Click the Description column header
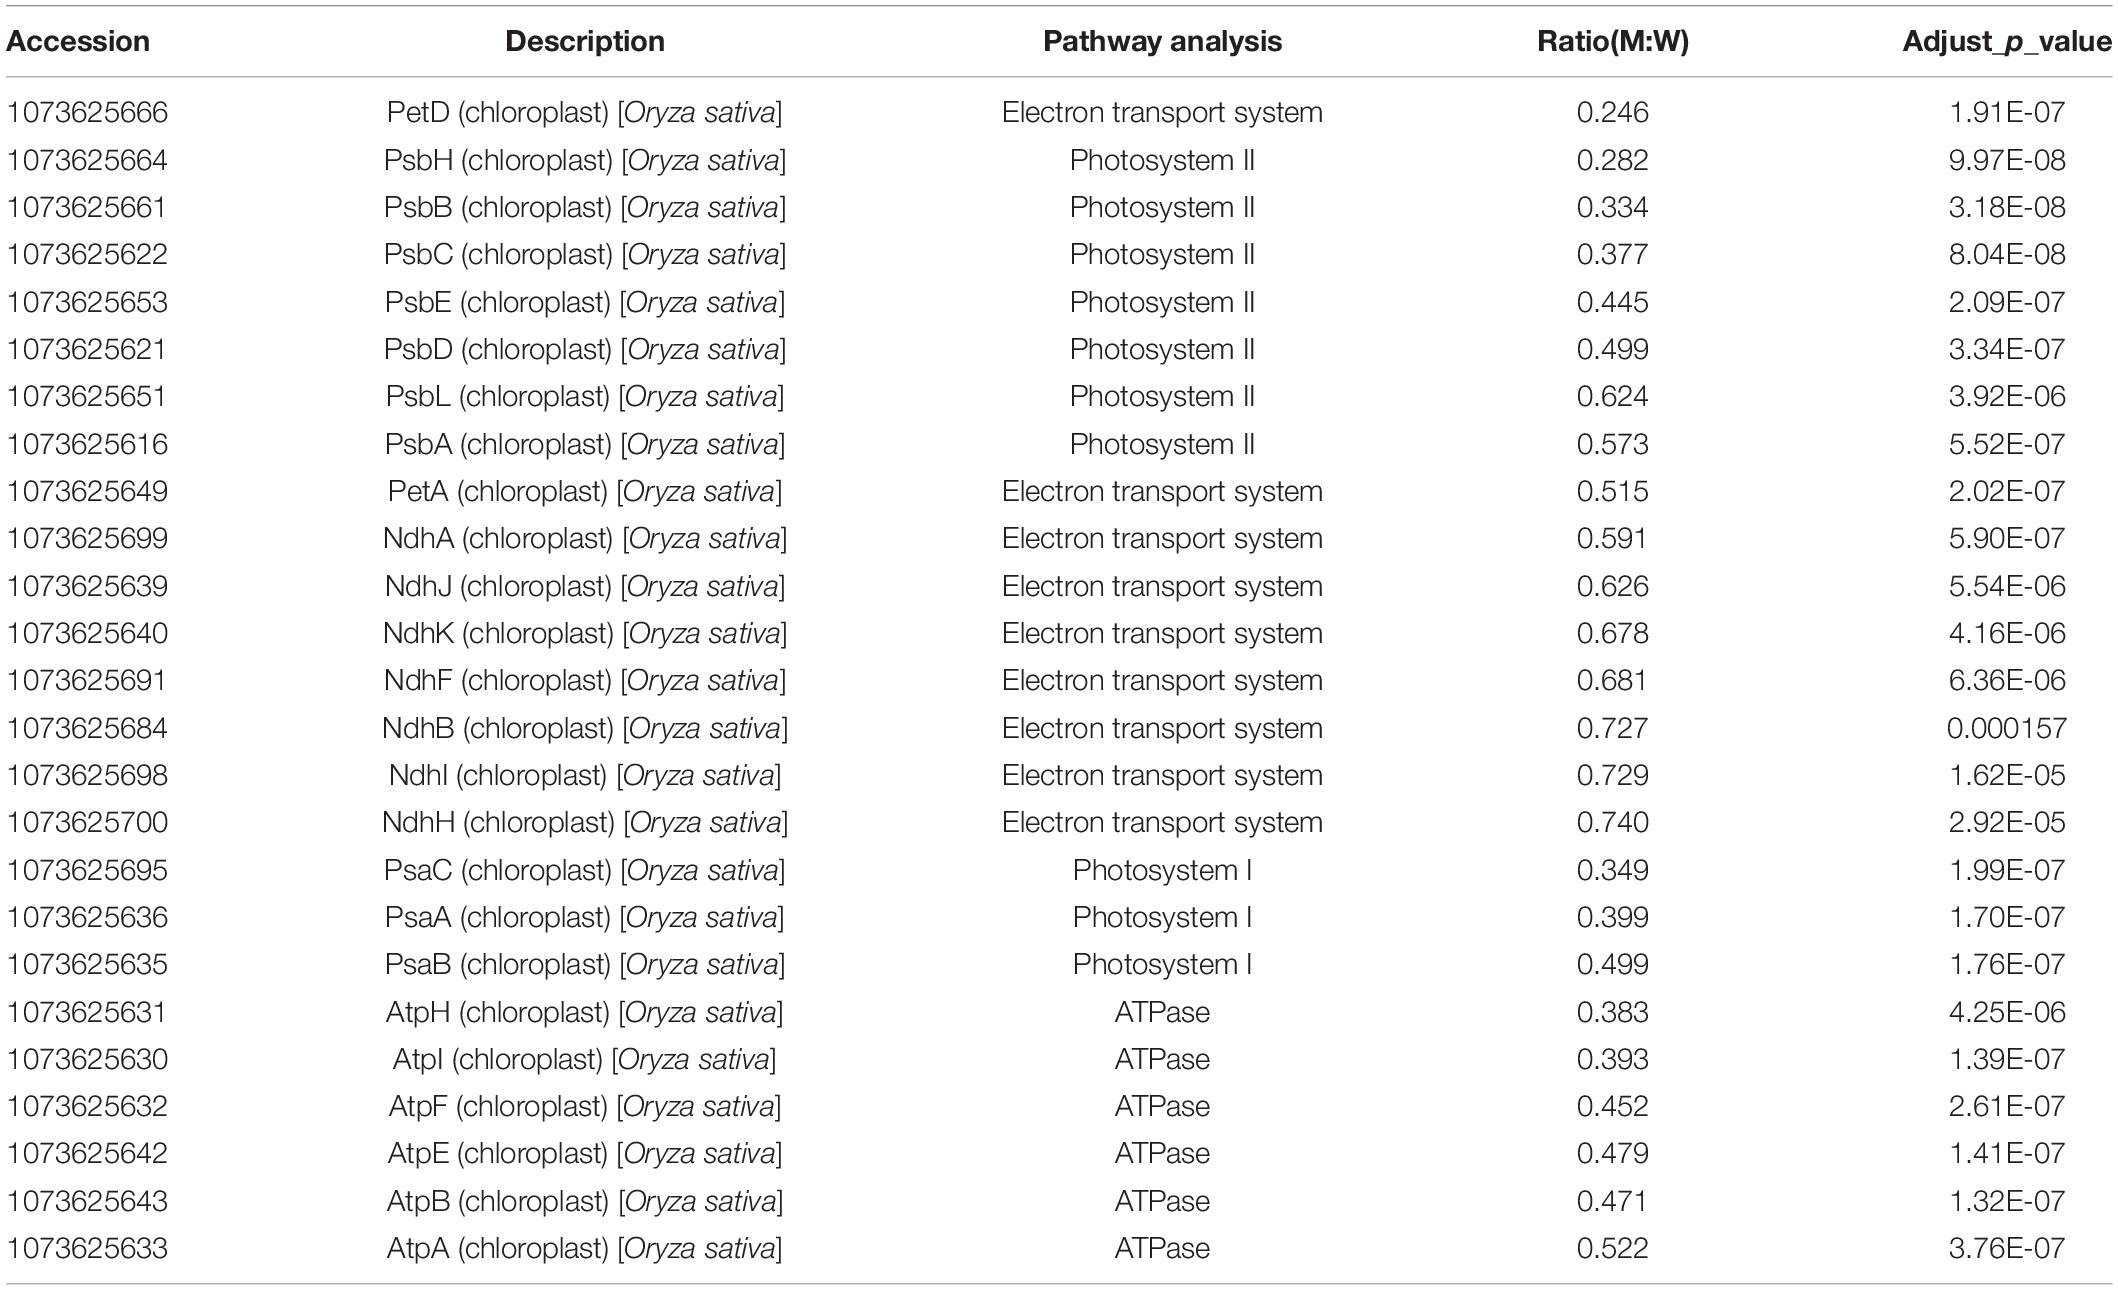The height and width of the screenshot is (1290, 2118). point(585,41)
